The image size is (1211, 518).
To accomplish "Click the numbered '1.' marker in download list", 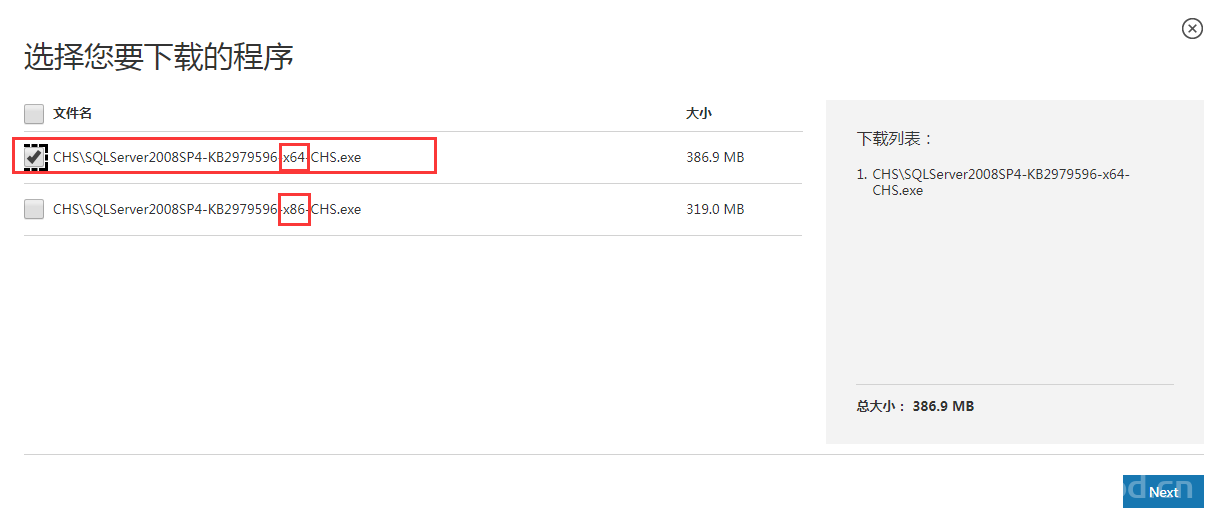I will (862, 174).
